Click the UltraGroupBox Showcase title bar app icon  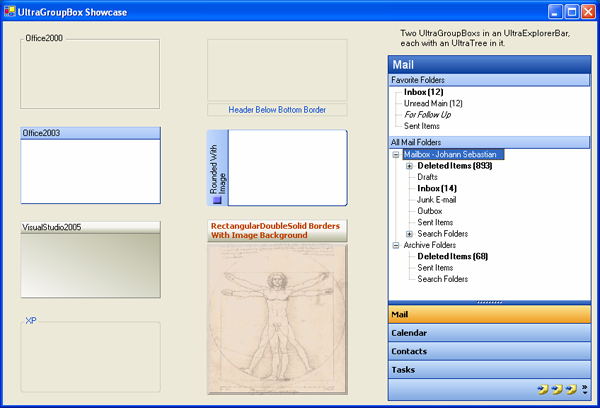(x=9, y=11)
